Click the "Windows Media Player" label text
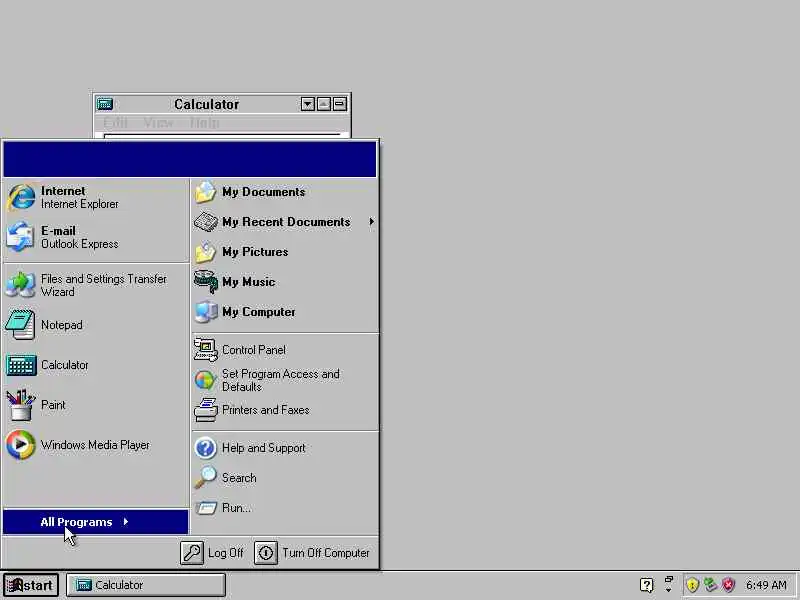 click(x=95, y=445)
